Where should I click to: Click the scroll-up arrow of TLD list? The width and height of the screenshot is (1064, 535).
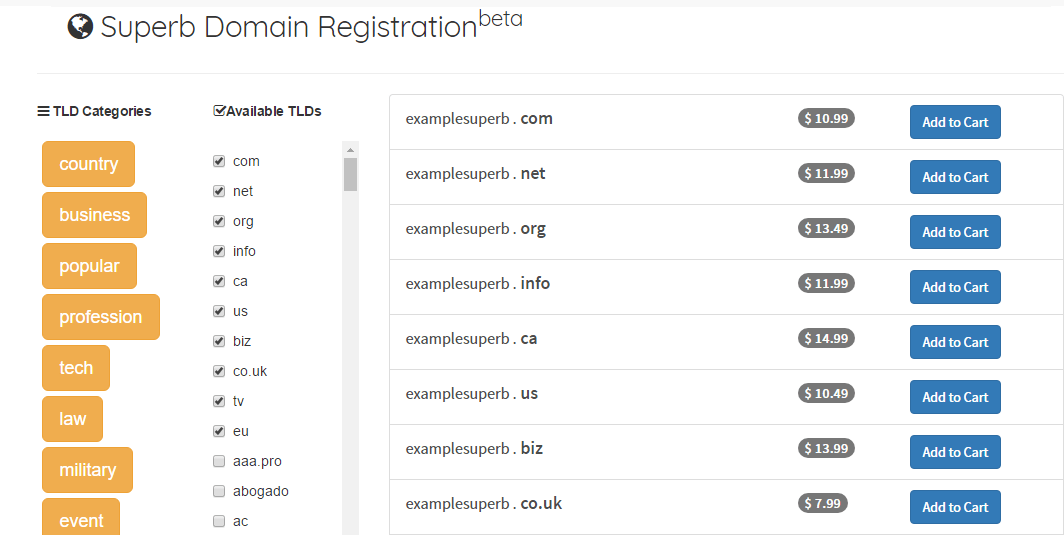pyautogui.click(x=350, y=150)
